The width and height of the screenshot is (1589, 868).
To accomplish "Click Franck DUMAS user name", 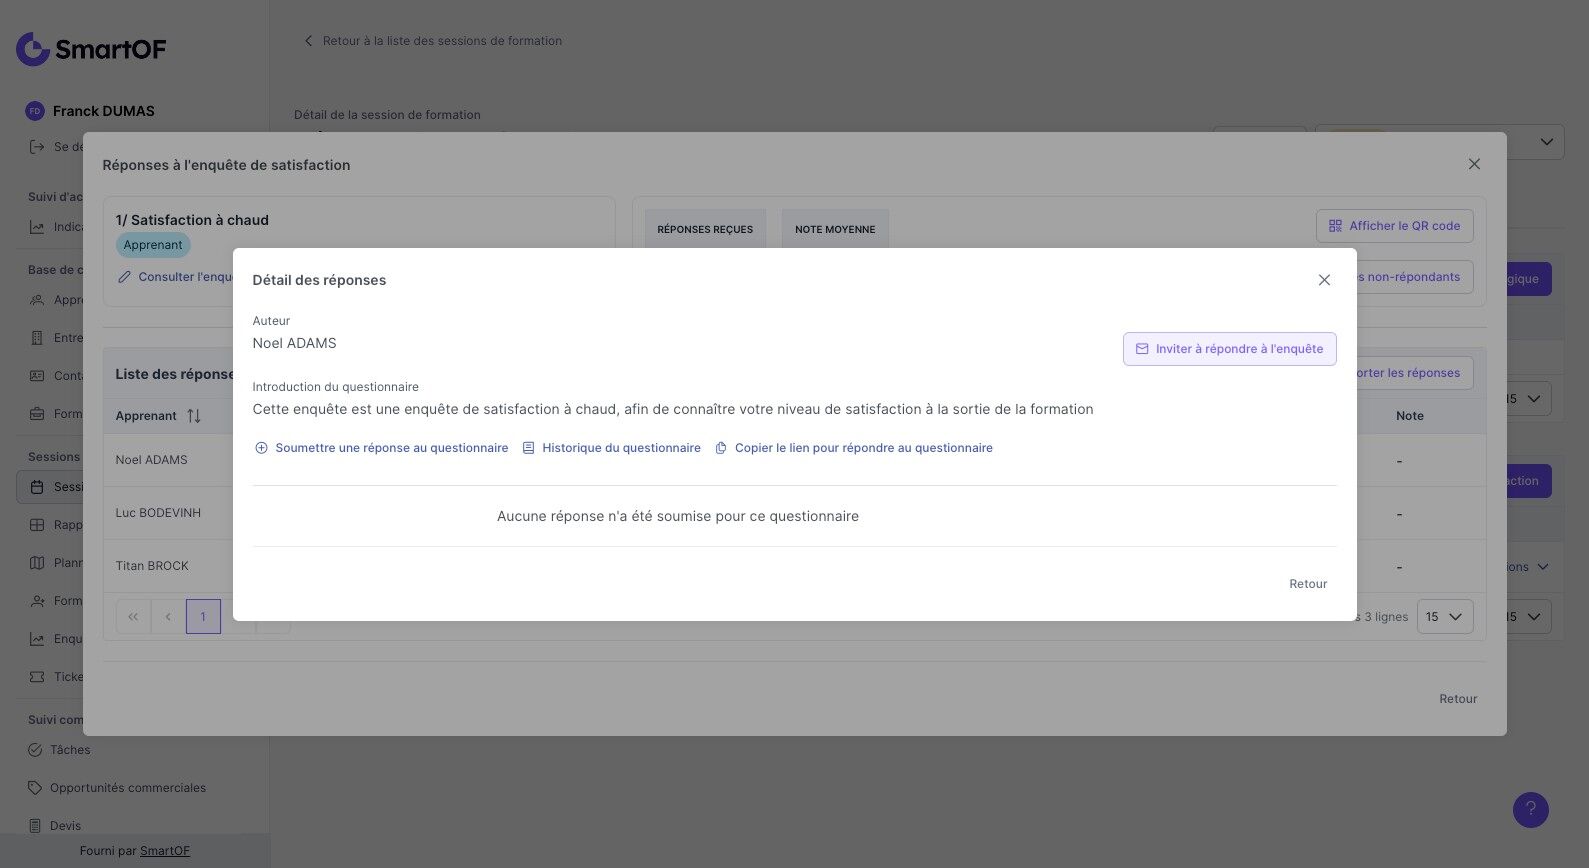I will tap(104, 111).
